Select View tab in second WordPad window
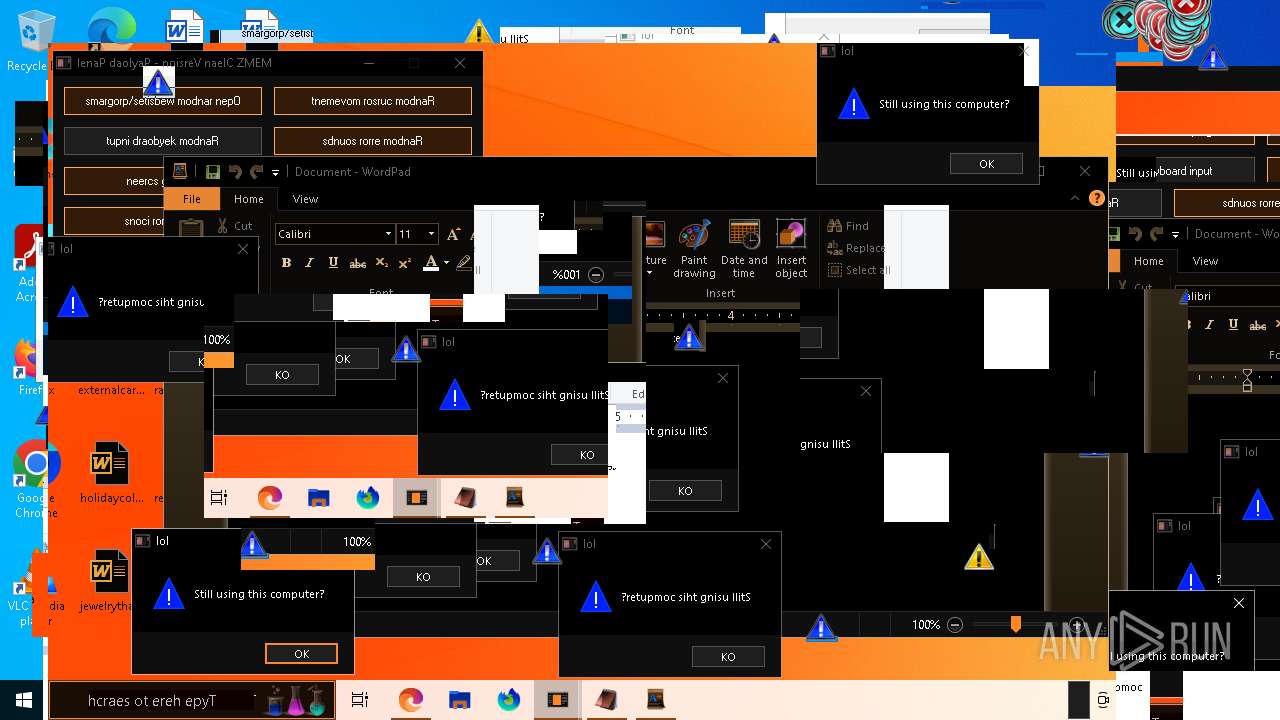The image size is (1280, 720). tap(1205, 261)
